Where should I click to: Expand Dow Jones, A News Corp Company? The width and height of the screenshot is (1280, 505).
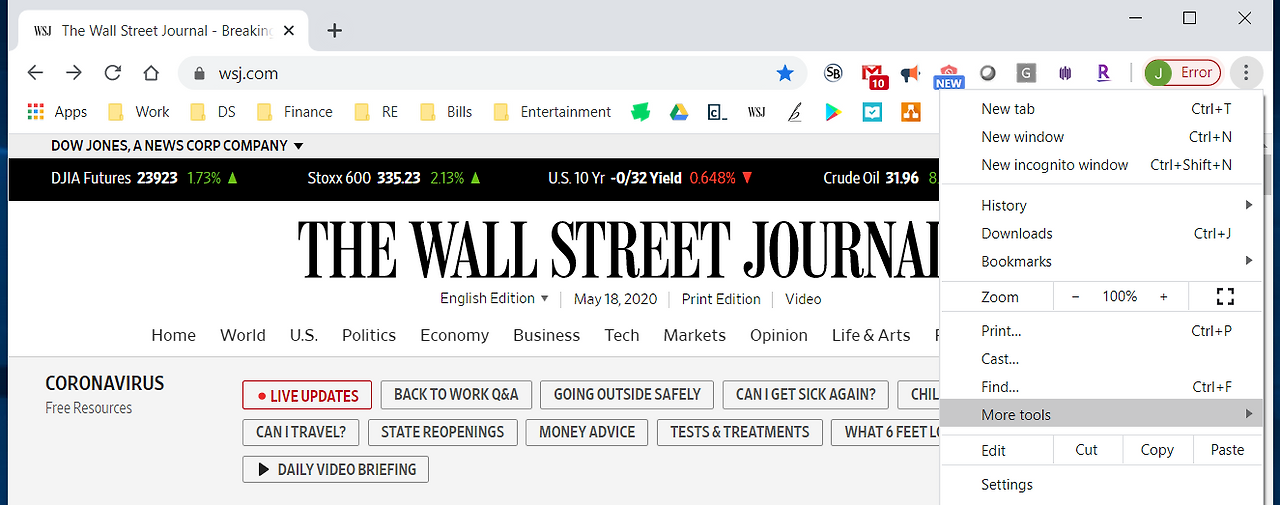point(177,146)
